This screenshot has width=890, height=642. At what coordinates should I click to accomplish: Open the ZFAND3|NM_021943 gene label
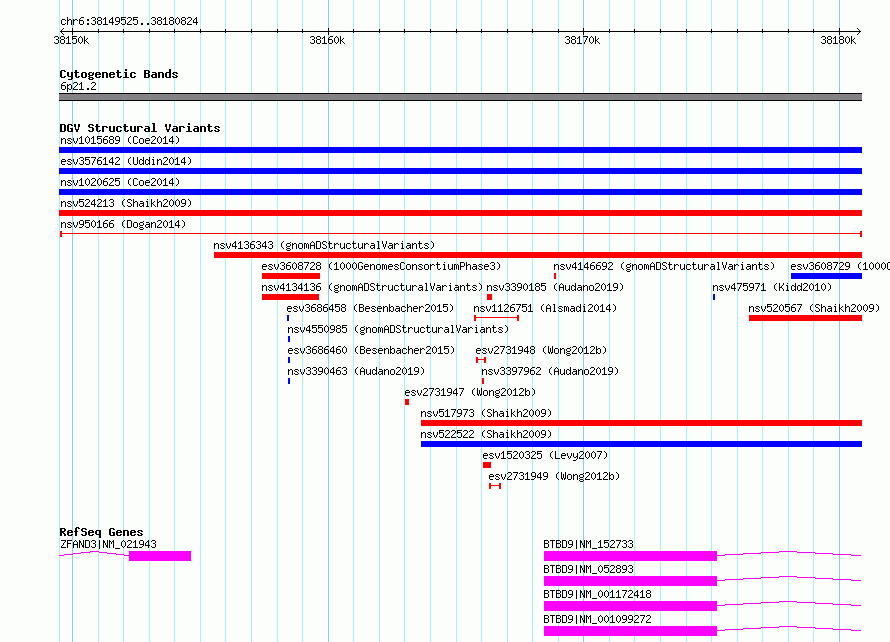click(108, 544)
